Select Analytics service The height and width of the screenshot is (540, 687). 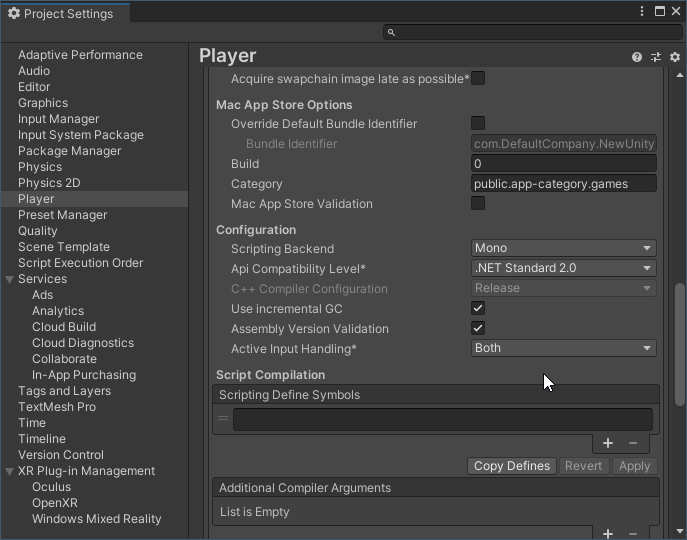[x=58, y=311]
